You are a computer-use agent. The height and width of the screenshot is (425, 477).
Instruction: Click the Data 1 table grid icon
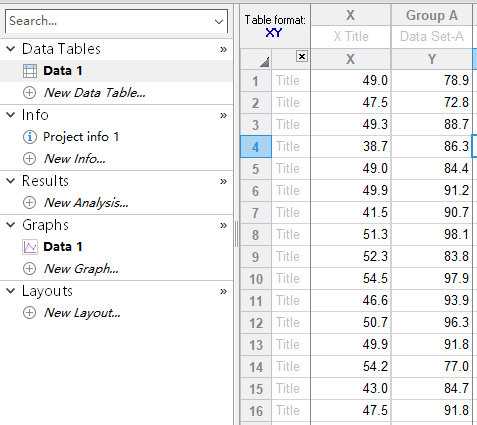30,71
